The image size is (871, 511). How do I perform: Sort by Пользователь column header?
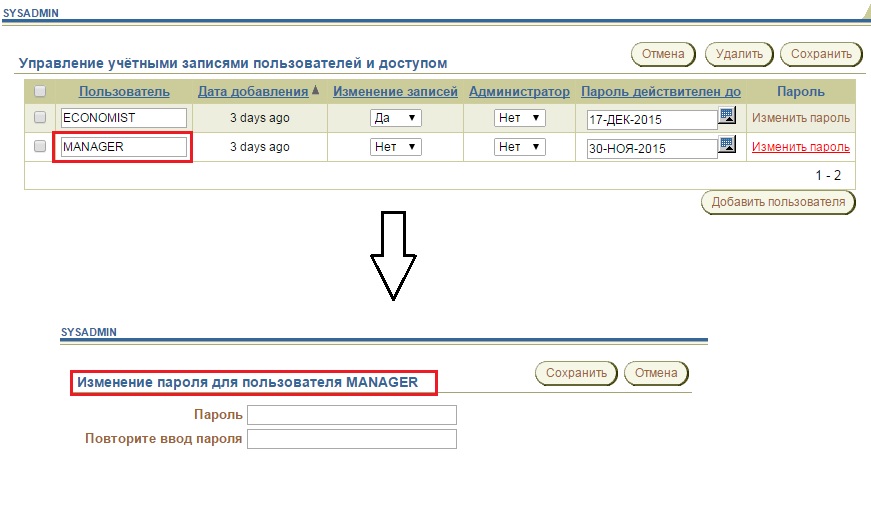(x=124, y=92)
